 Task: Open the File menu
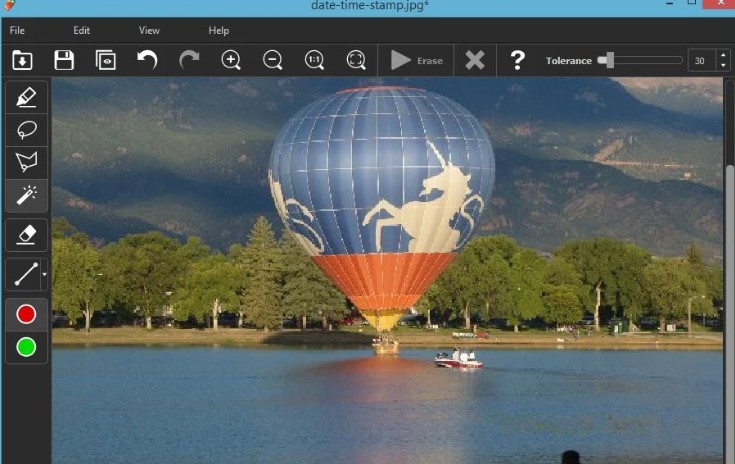pos(17,31)
